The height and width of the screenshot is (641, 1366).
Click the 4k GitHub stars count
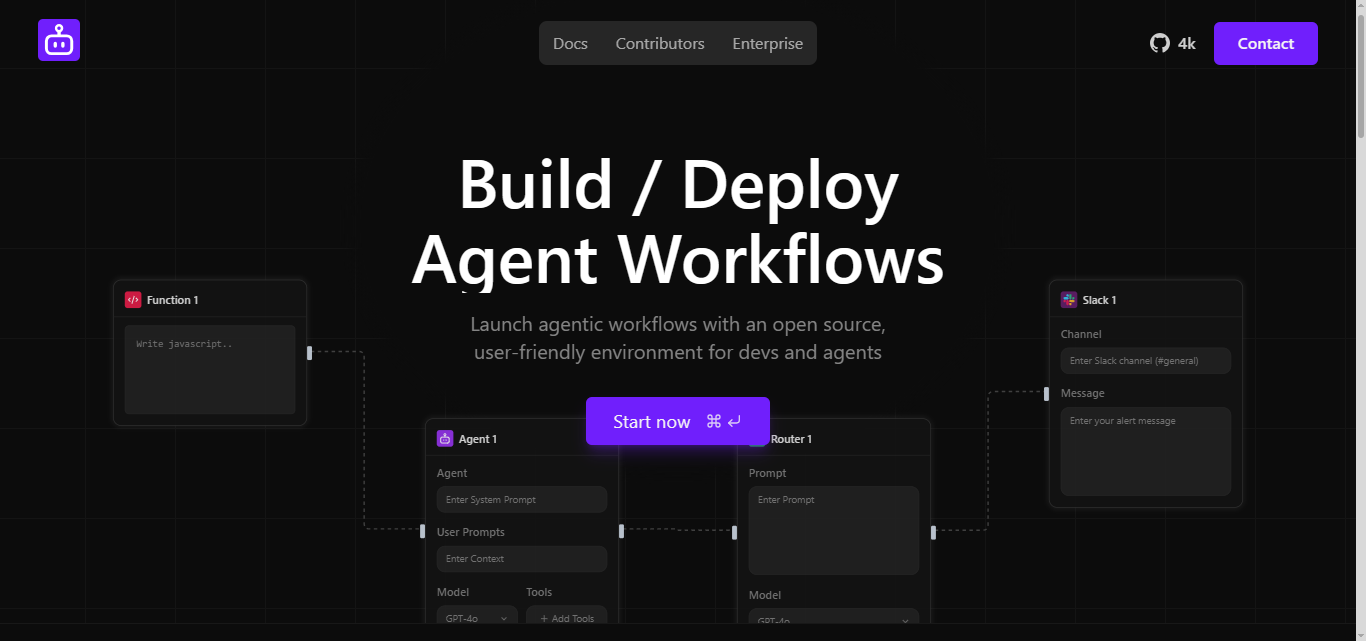coord(1187,44)
